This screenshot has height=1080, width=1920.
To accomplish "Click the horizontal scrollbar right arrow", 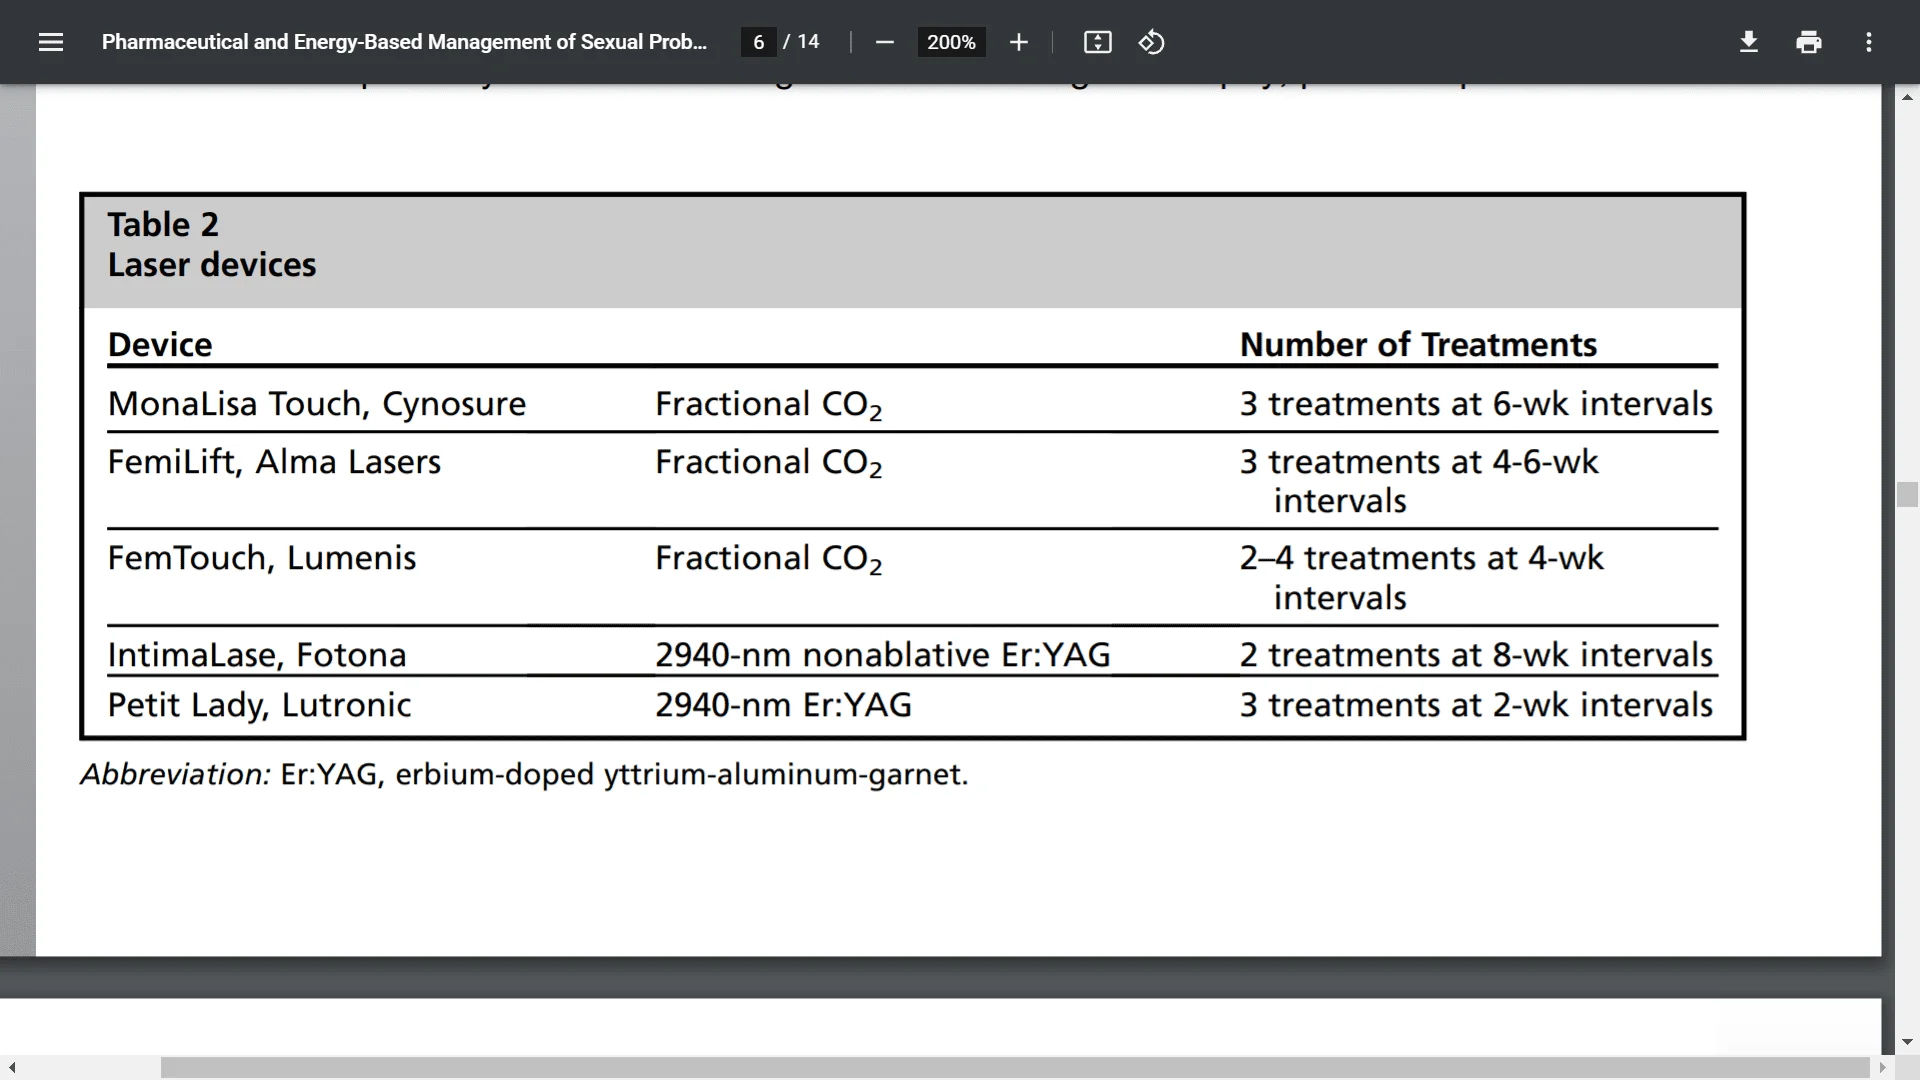I will (x=1882, y=1068).
